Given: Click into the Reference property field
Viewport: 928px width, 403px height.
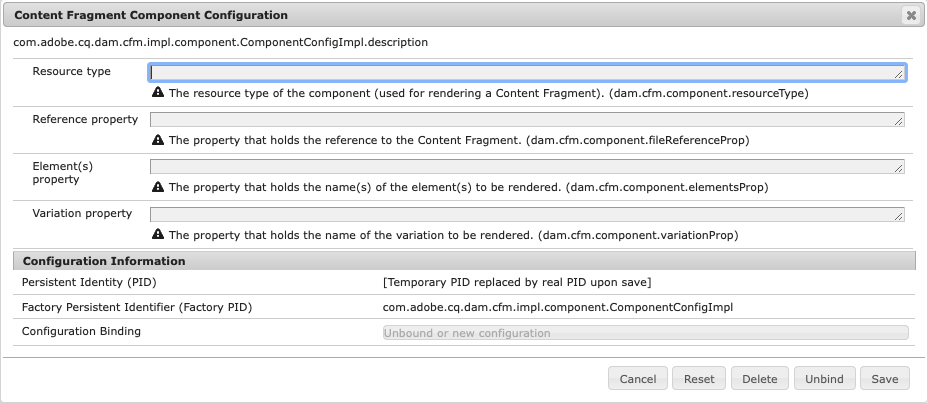Looking at the screenshot, I should [x=526, y=120].
